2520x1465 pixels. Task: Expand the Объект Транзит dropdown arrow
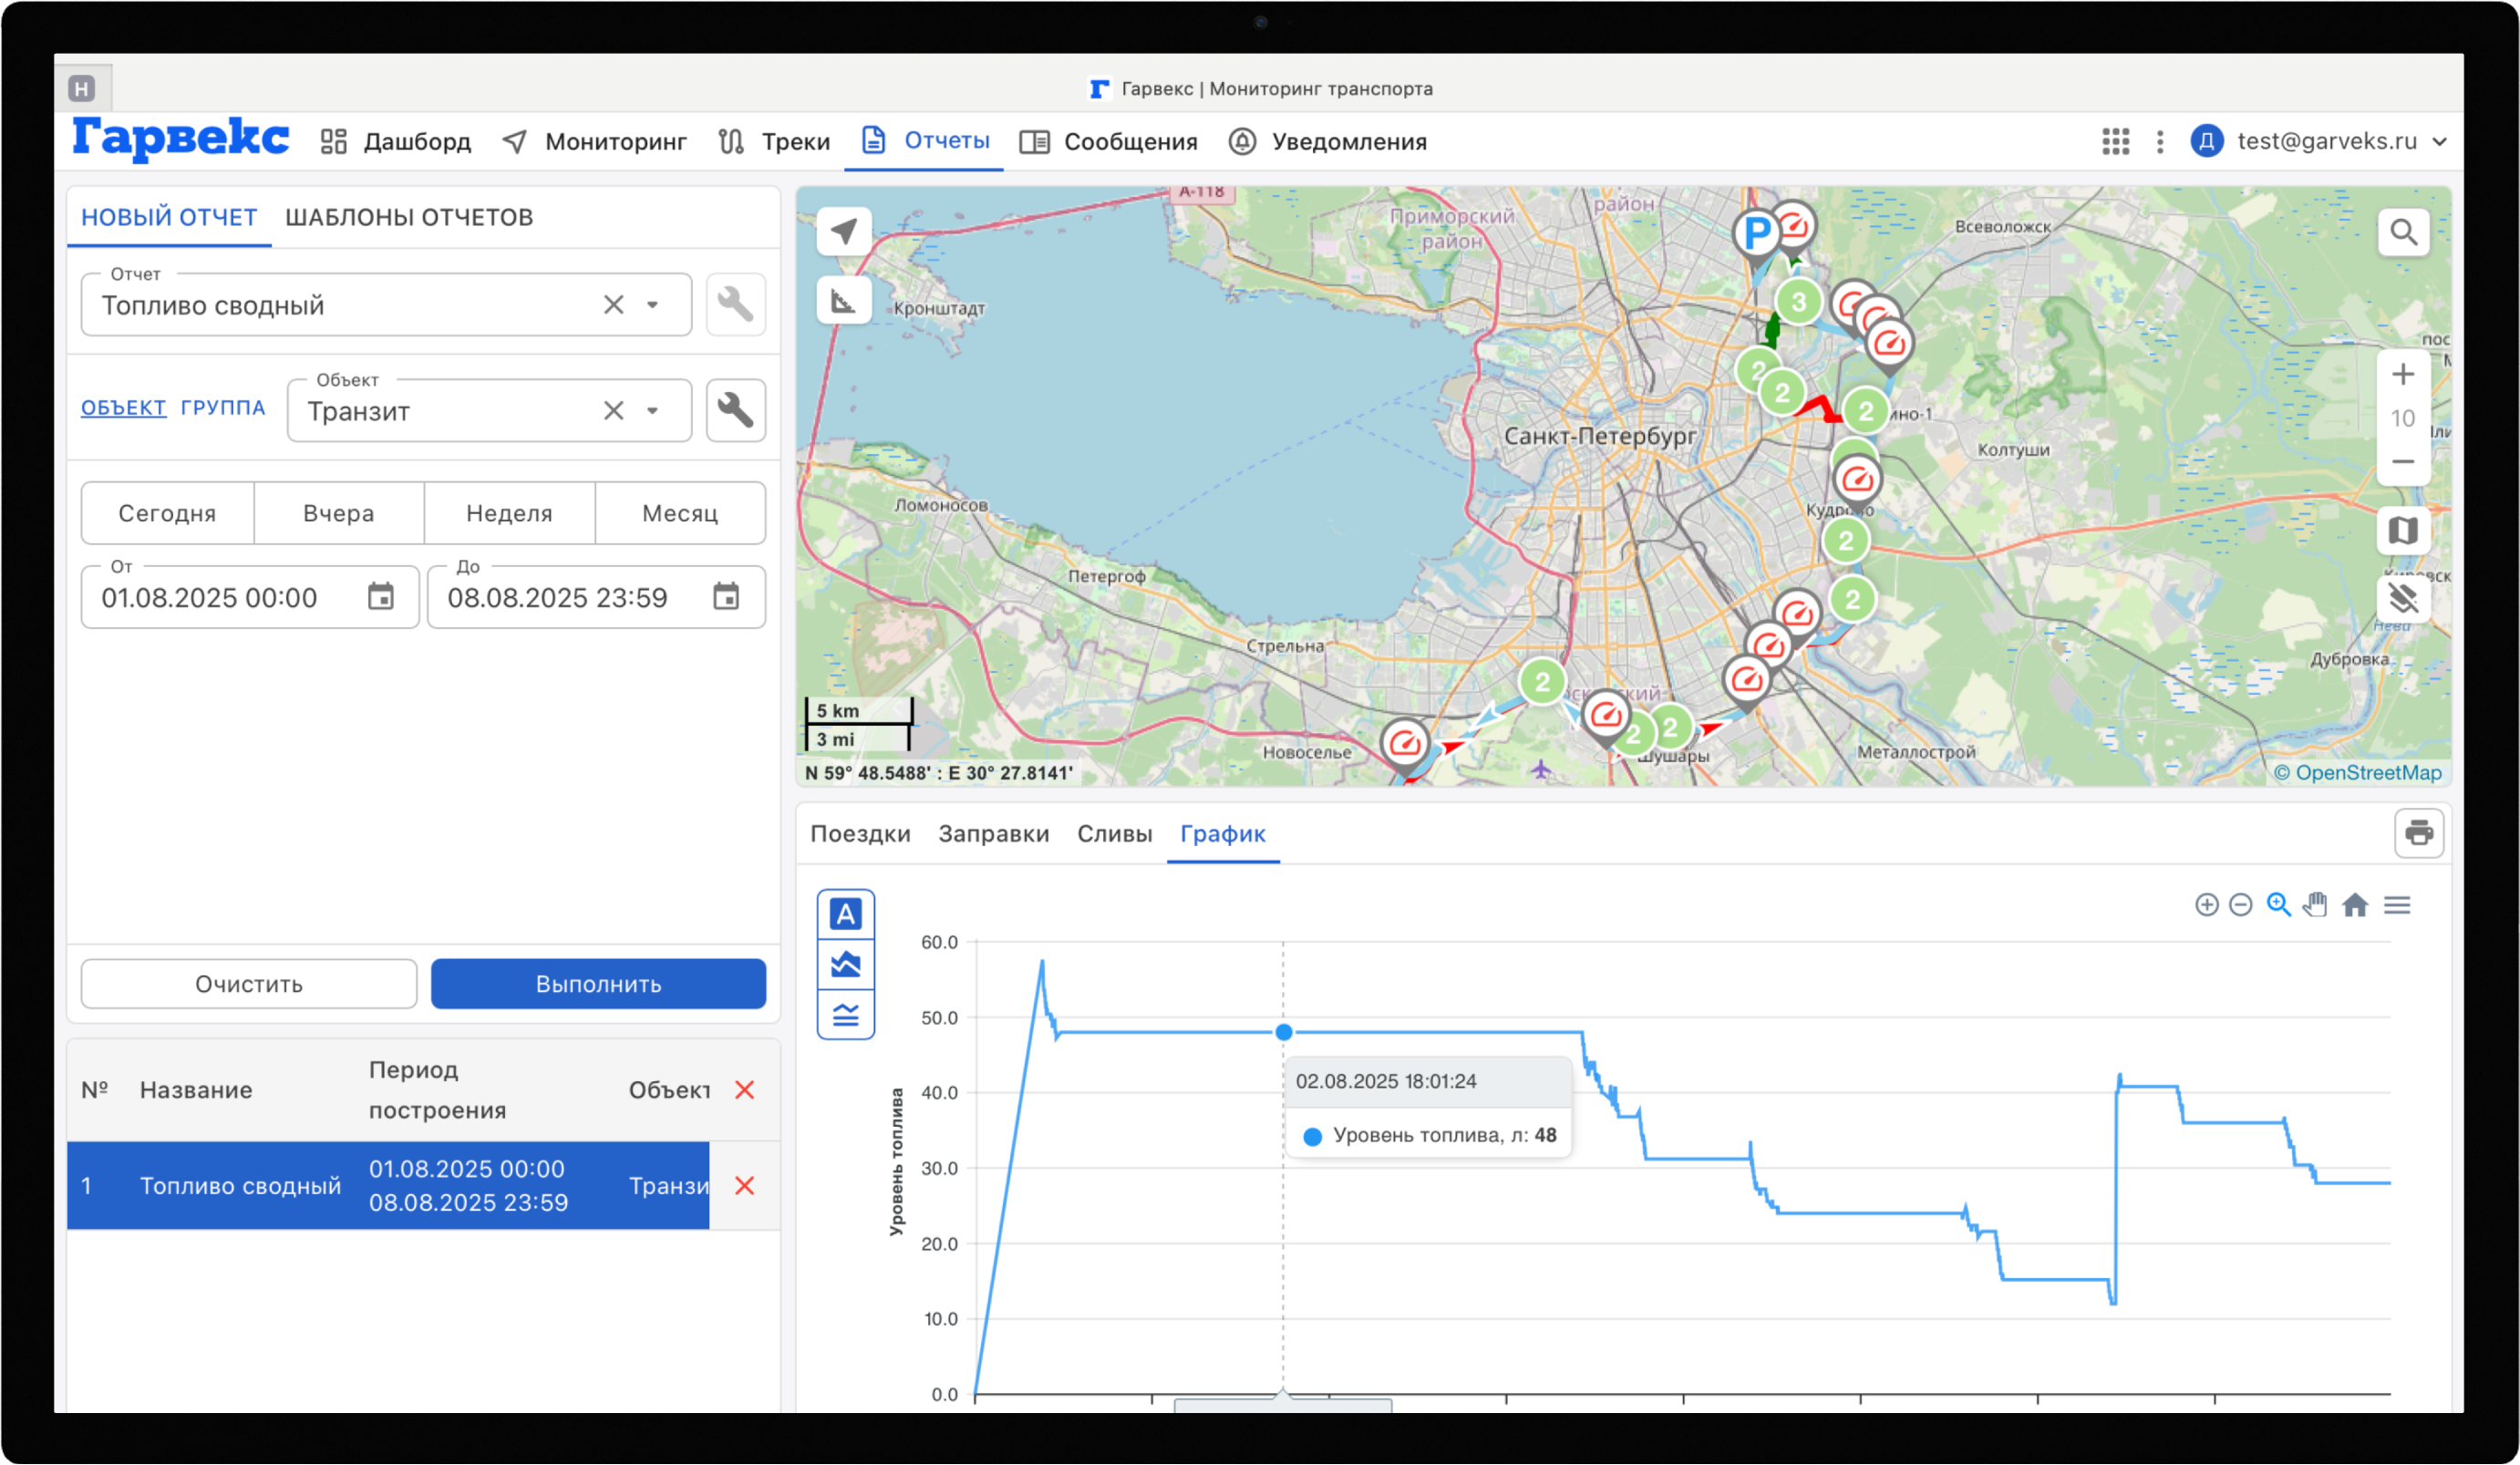click(652, 410)
